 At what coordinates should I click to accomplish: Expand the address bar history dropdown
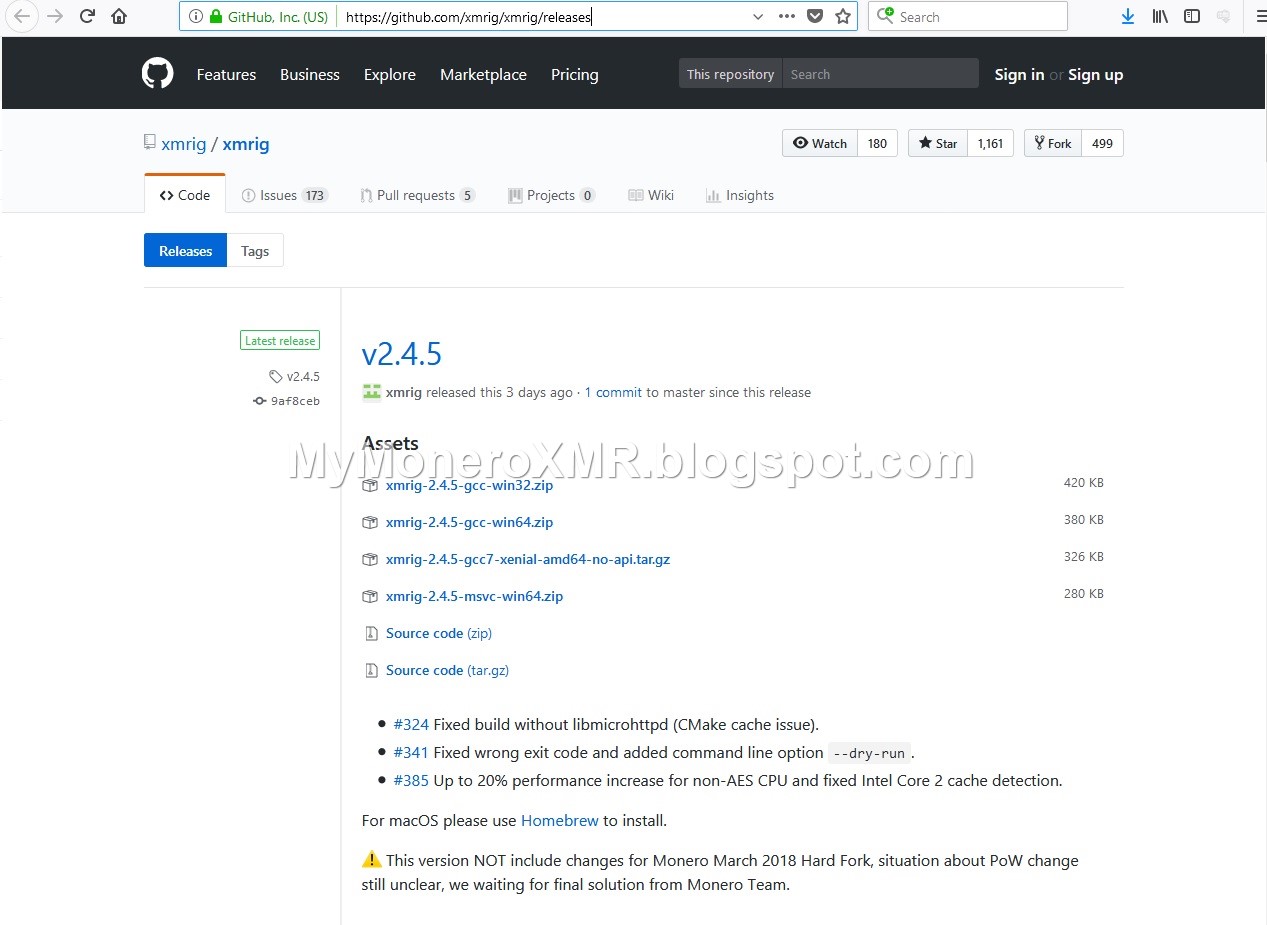click(760, 16)
